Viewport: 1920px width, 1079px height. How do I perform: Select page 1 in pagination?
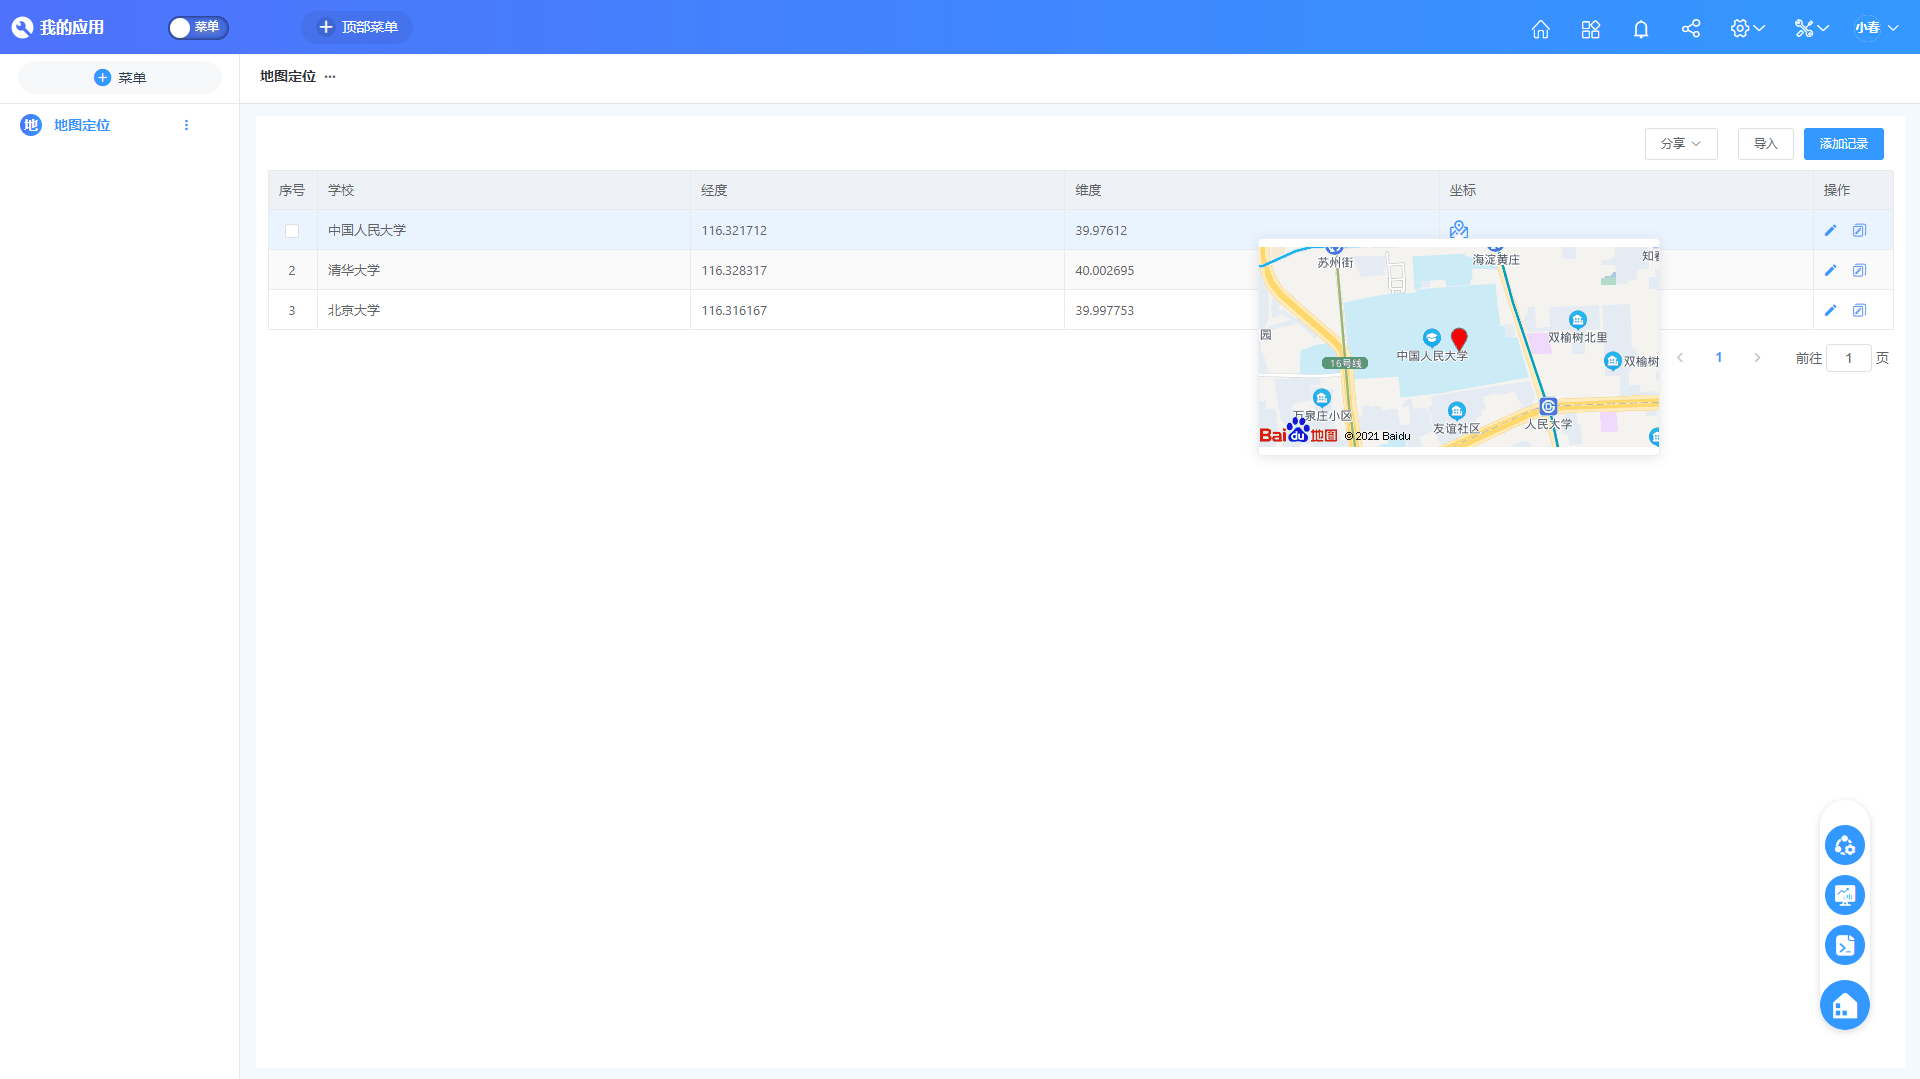(x=1719, y=358)
